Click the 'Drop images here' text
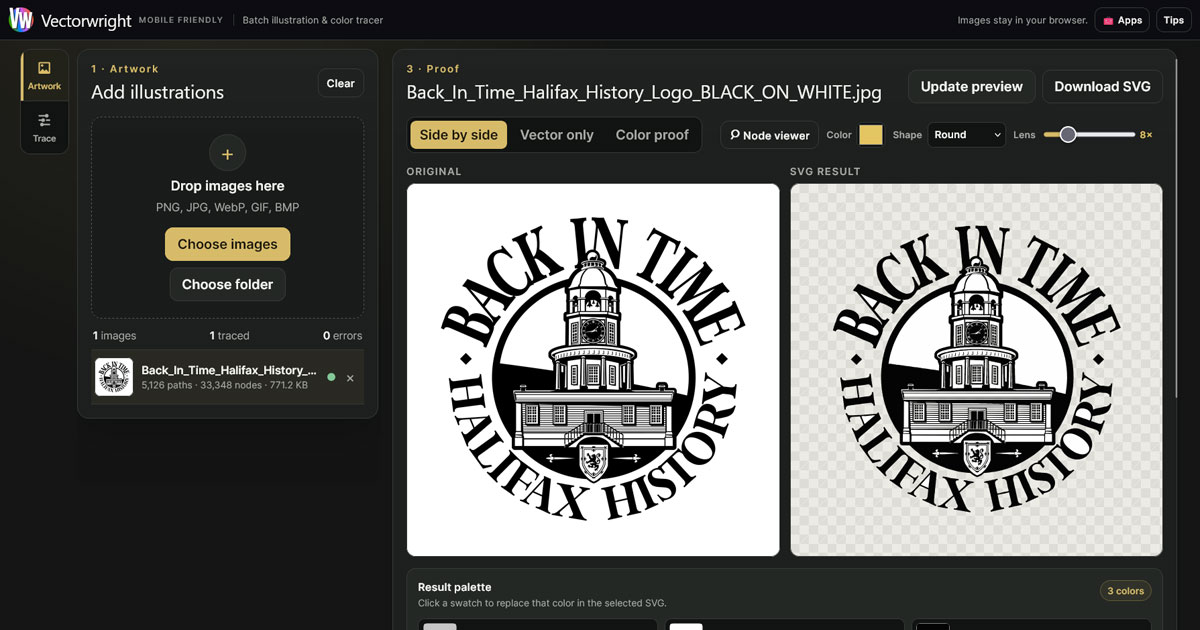The image size is (1200, 630). point(228,186)
